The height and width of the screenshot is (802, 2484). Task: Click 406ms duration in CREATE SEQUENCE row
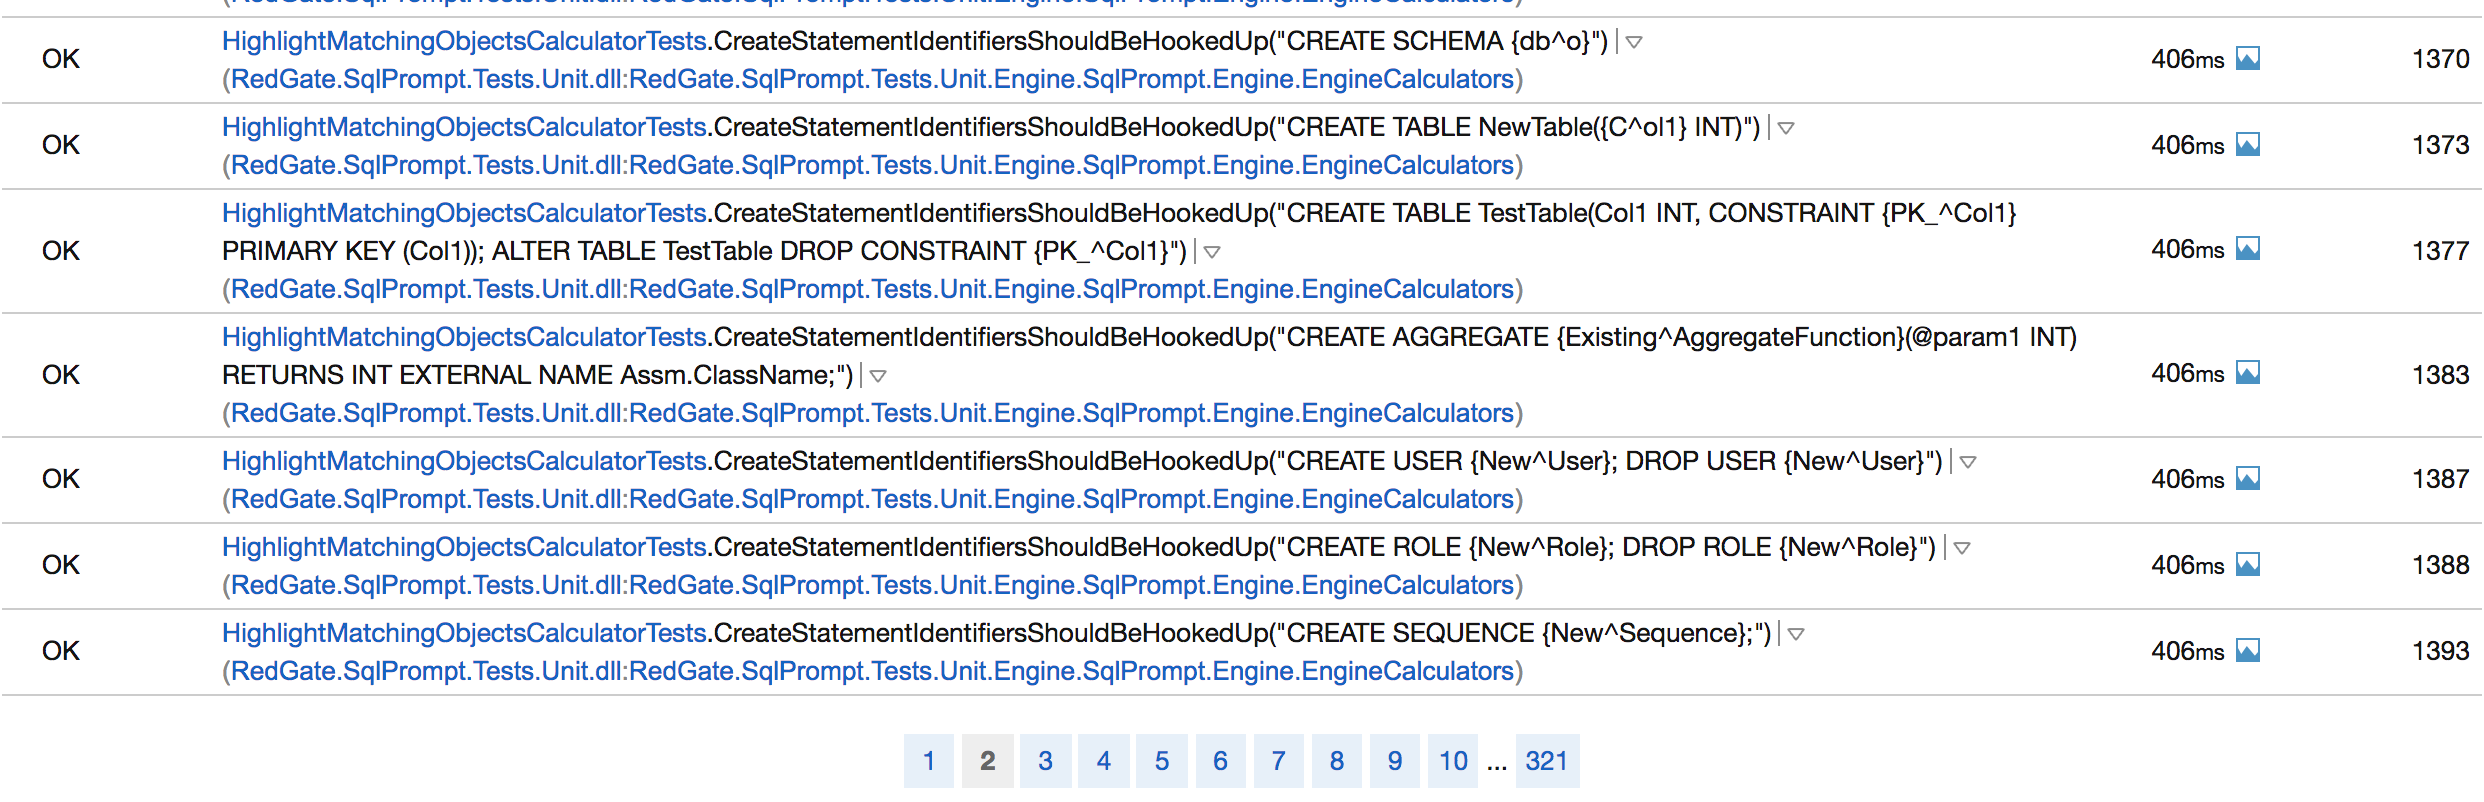(2188, 652)
